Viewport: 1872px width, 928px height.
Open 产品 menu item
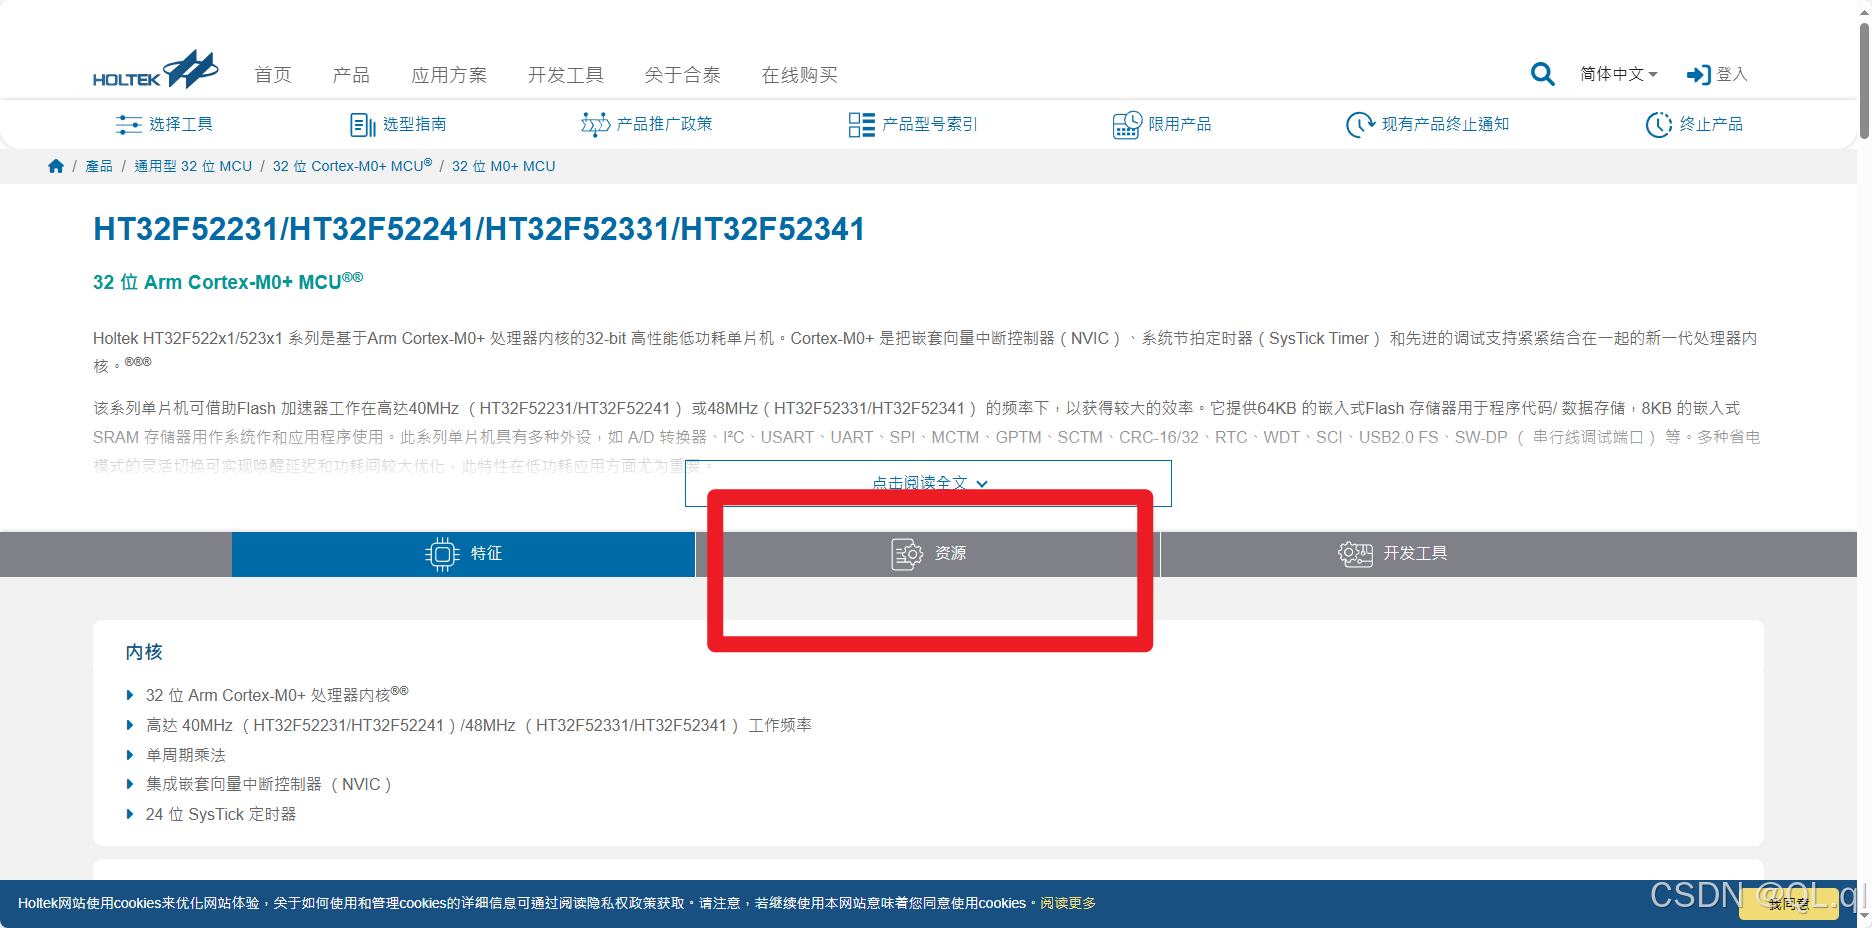[351, 75]
